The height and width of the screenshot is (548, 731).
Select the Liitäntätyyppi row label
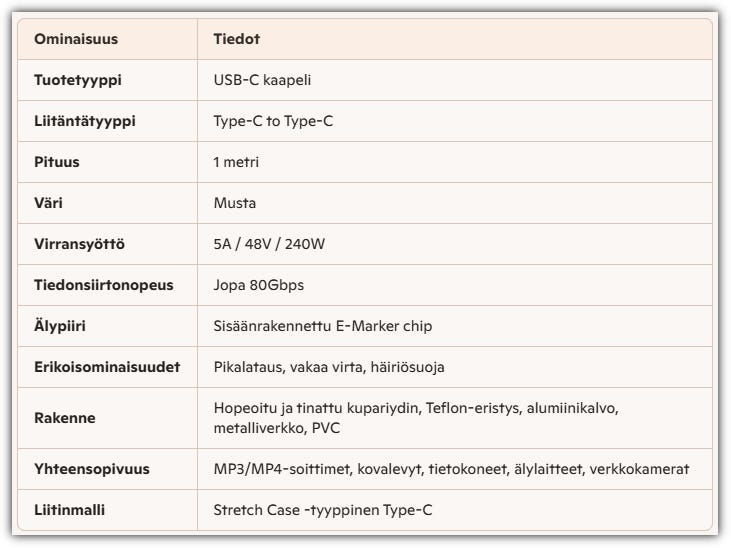click(x=85, y=121)
